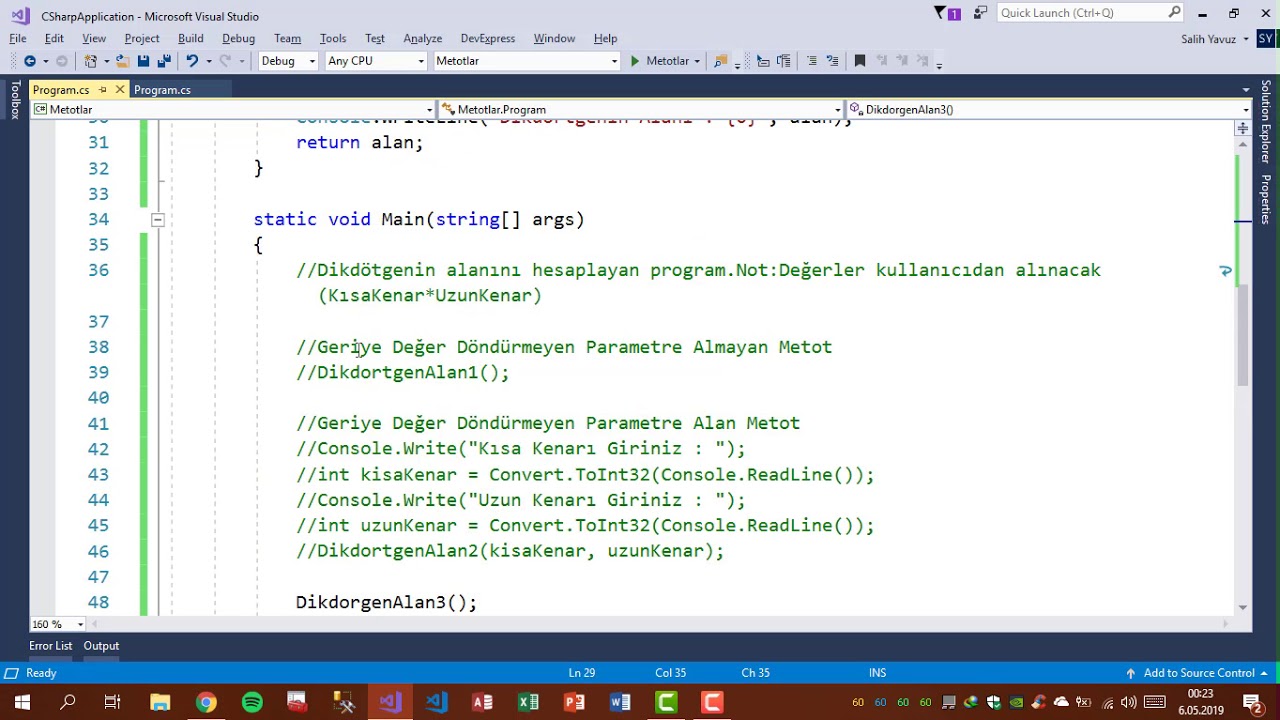
Task: Open the DevExpress menu
Action: [488, 38]
